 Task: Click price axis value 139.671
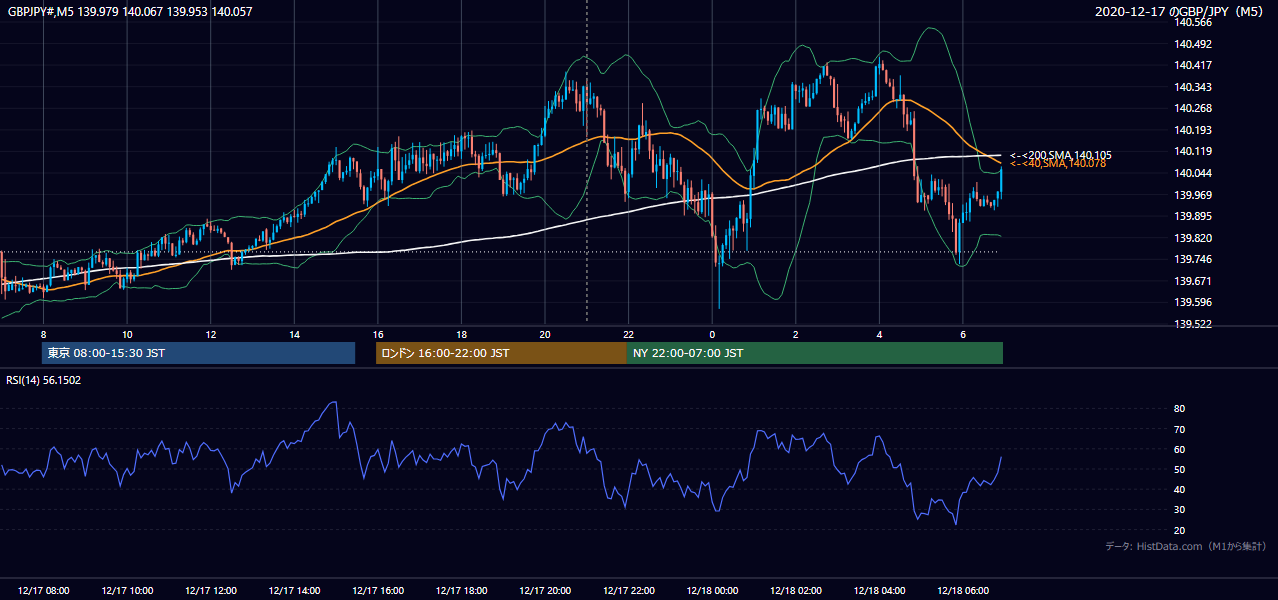click(x=1193, y=281)
